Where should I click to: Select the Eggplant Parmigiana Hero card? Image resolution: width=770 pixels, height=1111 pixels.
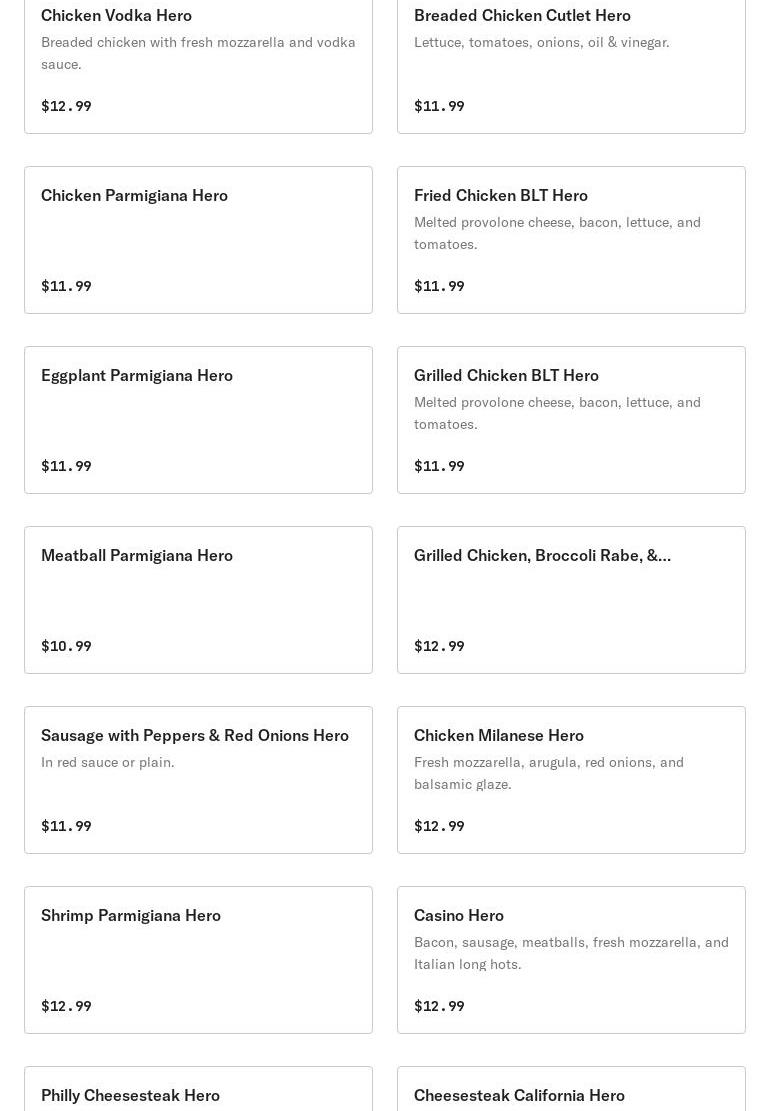tap(198, 420)
